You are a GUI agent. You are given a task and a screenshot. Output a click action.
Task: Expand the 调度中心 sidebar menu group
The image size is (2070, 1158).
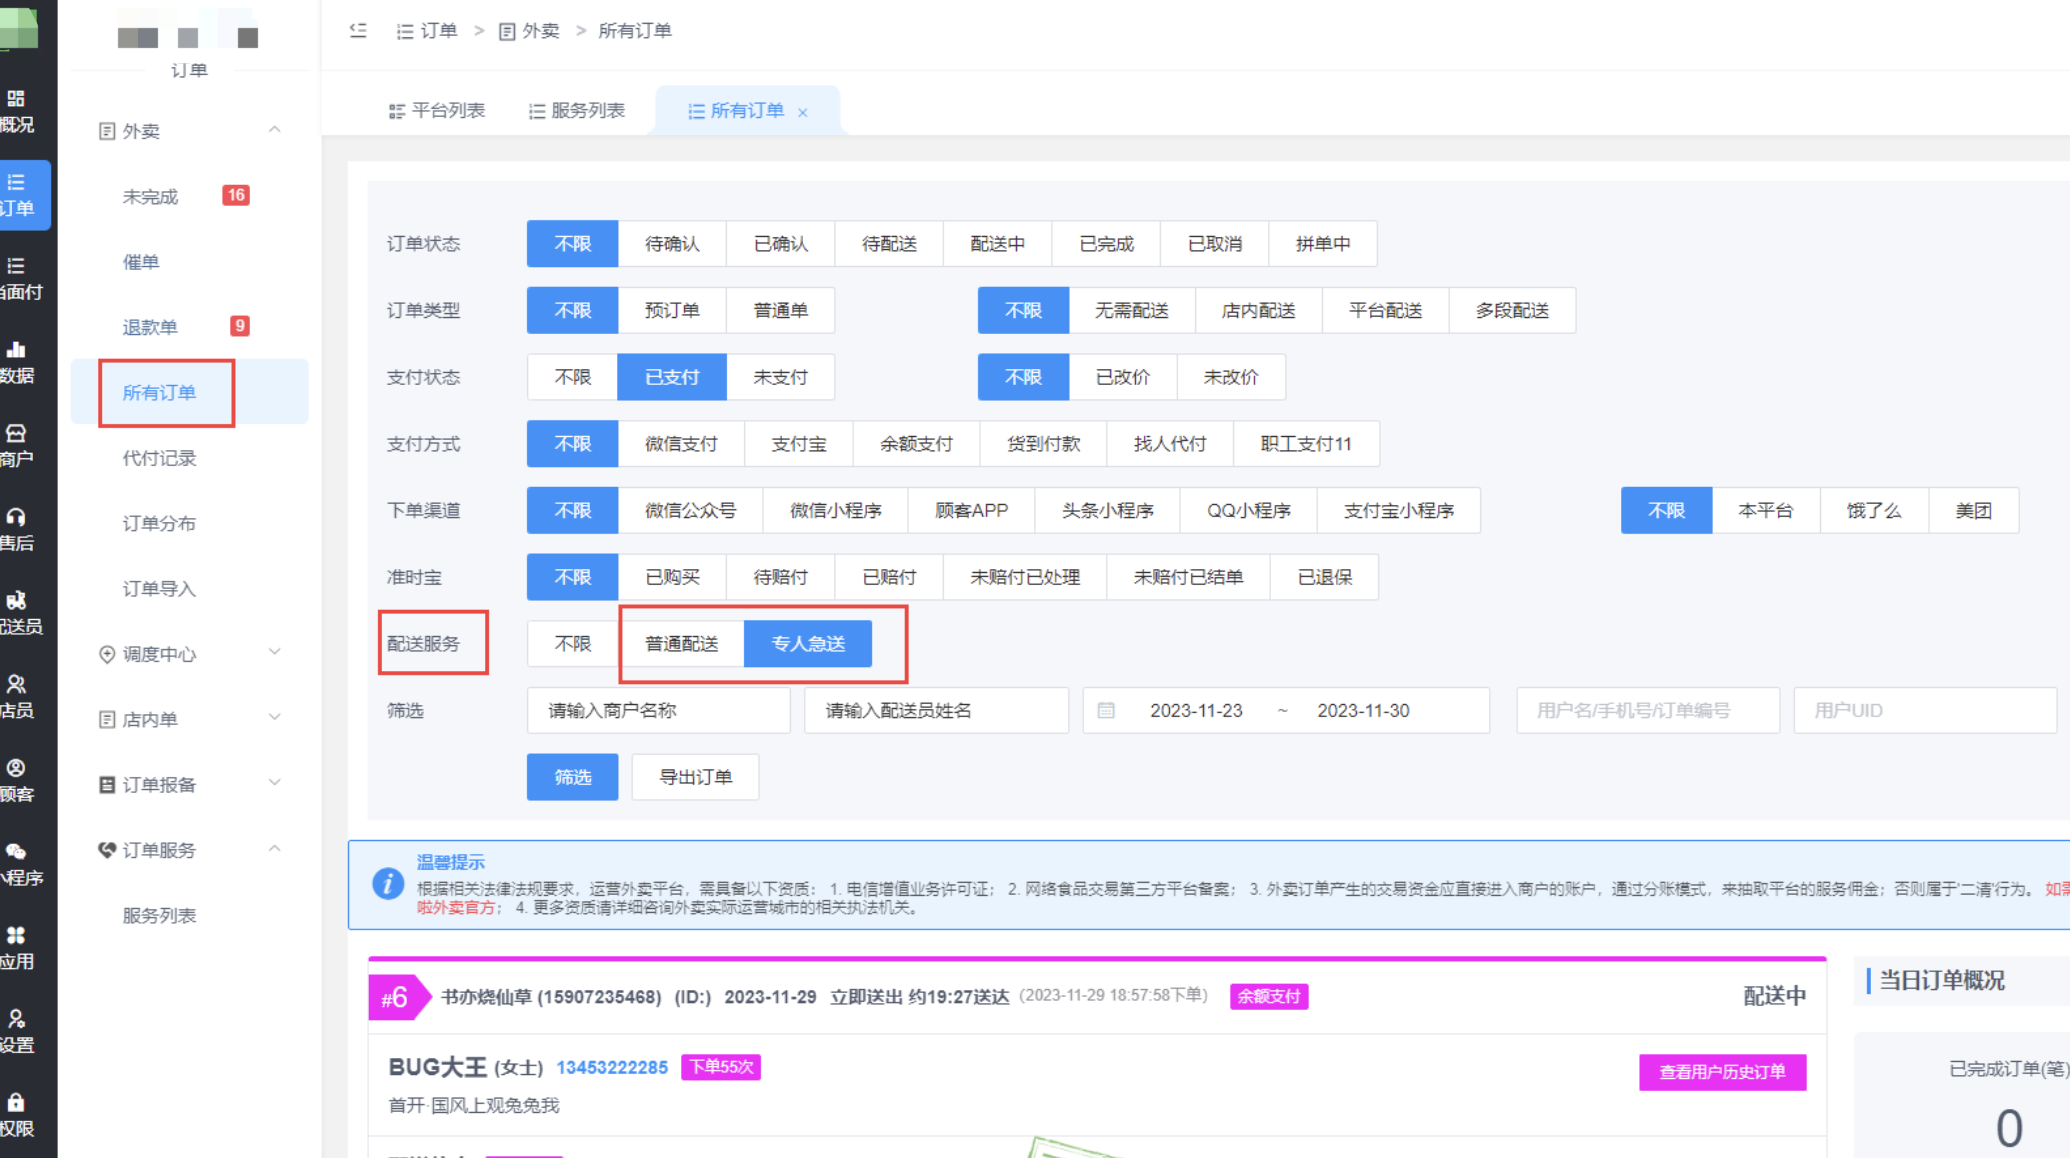tap(274, 653)
